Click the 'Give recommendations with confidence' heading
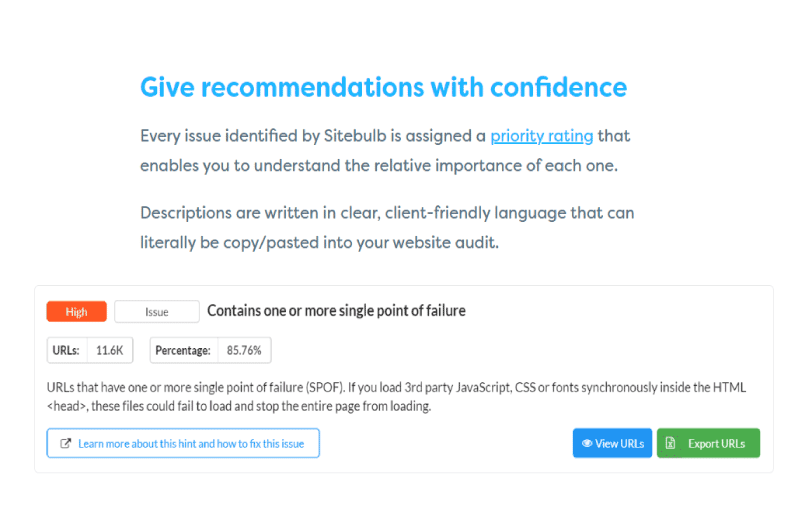 (384, 87)
